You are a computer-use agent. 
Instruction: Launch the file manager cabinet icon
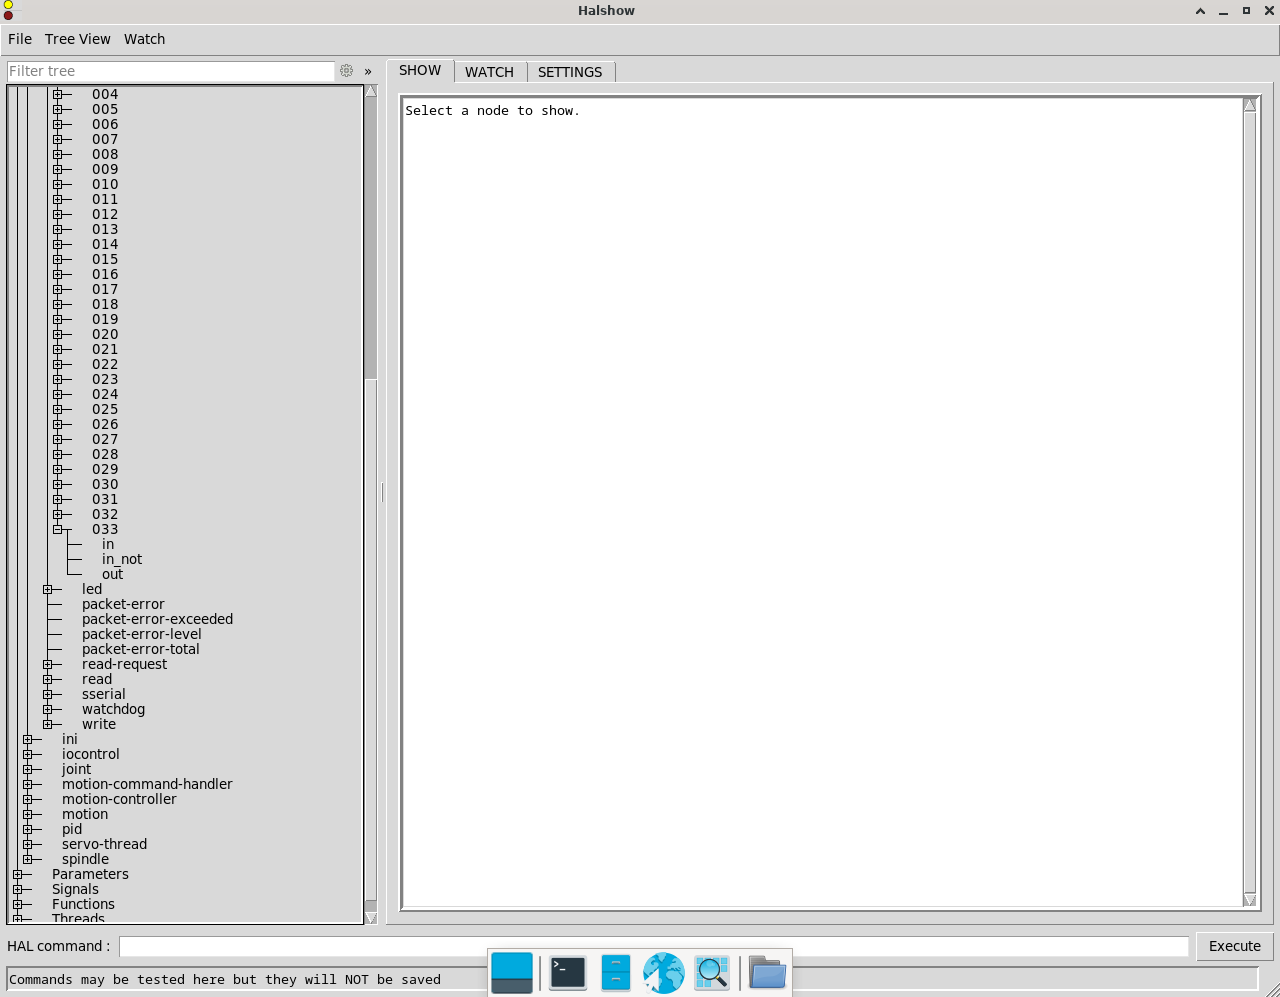(615, 972)
